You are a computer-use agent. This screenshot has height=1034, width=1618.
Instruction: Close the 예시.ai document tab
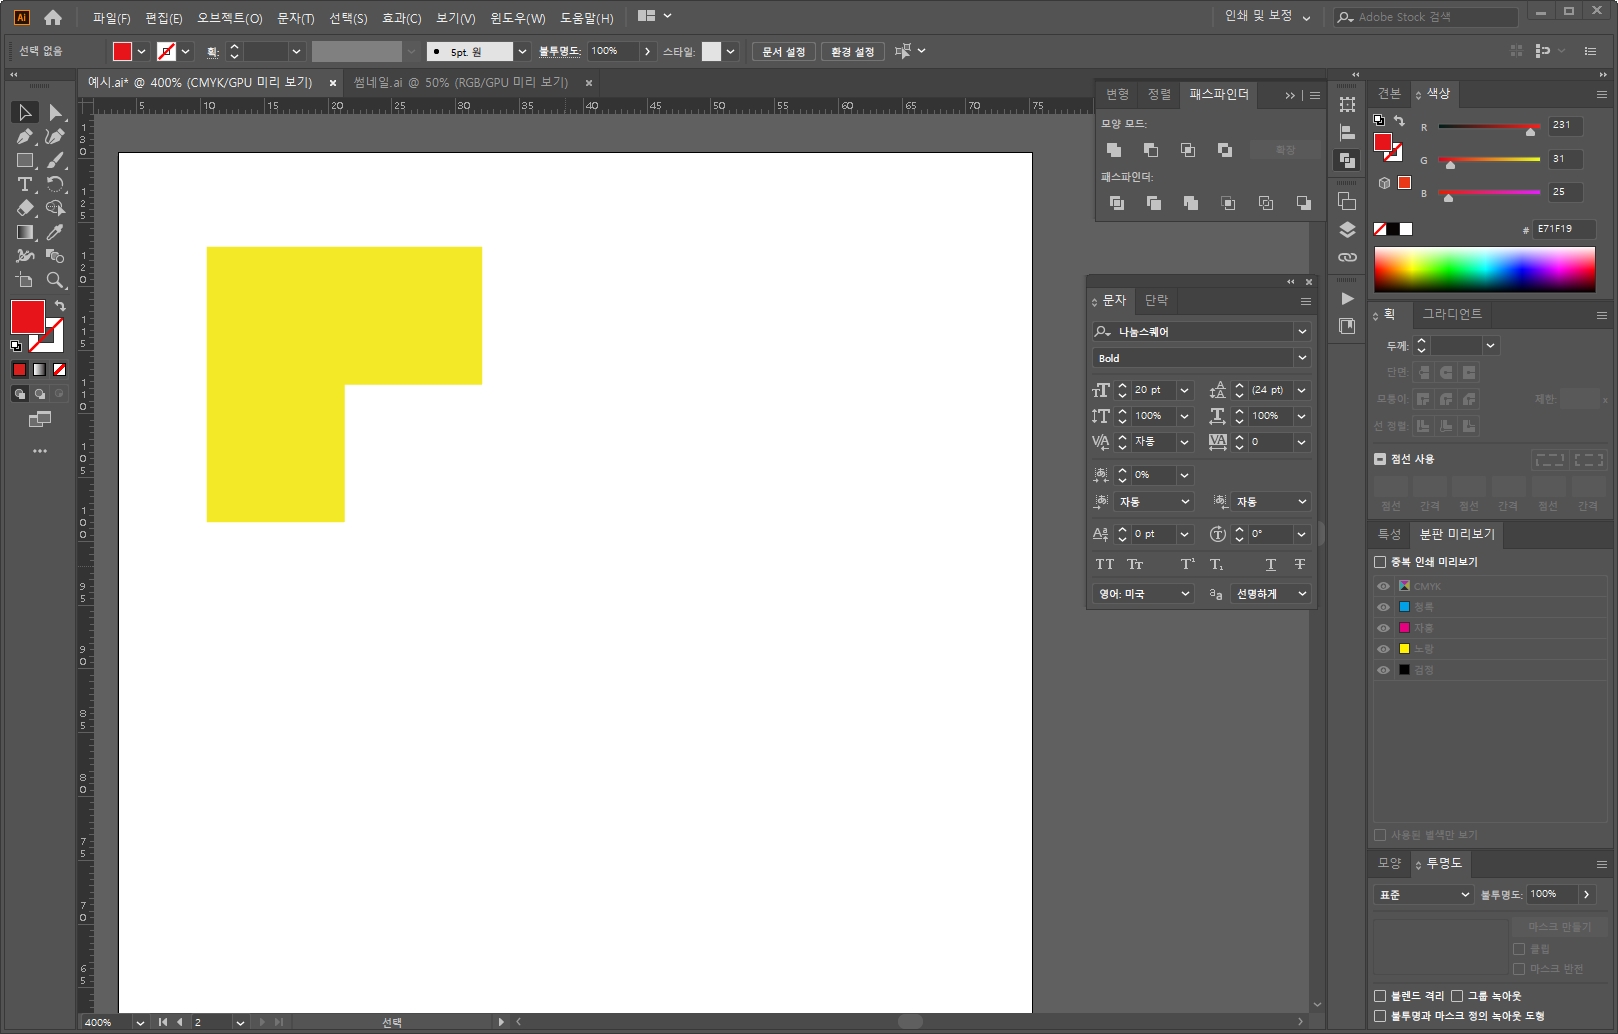pos(333,83)
